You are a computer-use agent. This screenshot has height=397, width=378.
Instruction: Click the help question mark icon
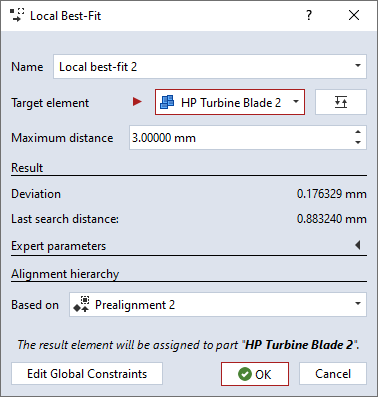[309, 15]
